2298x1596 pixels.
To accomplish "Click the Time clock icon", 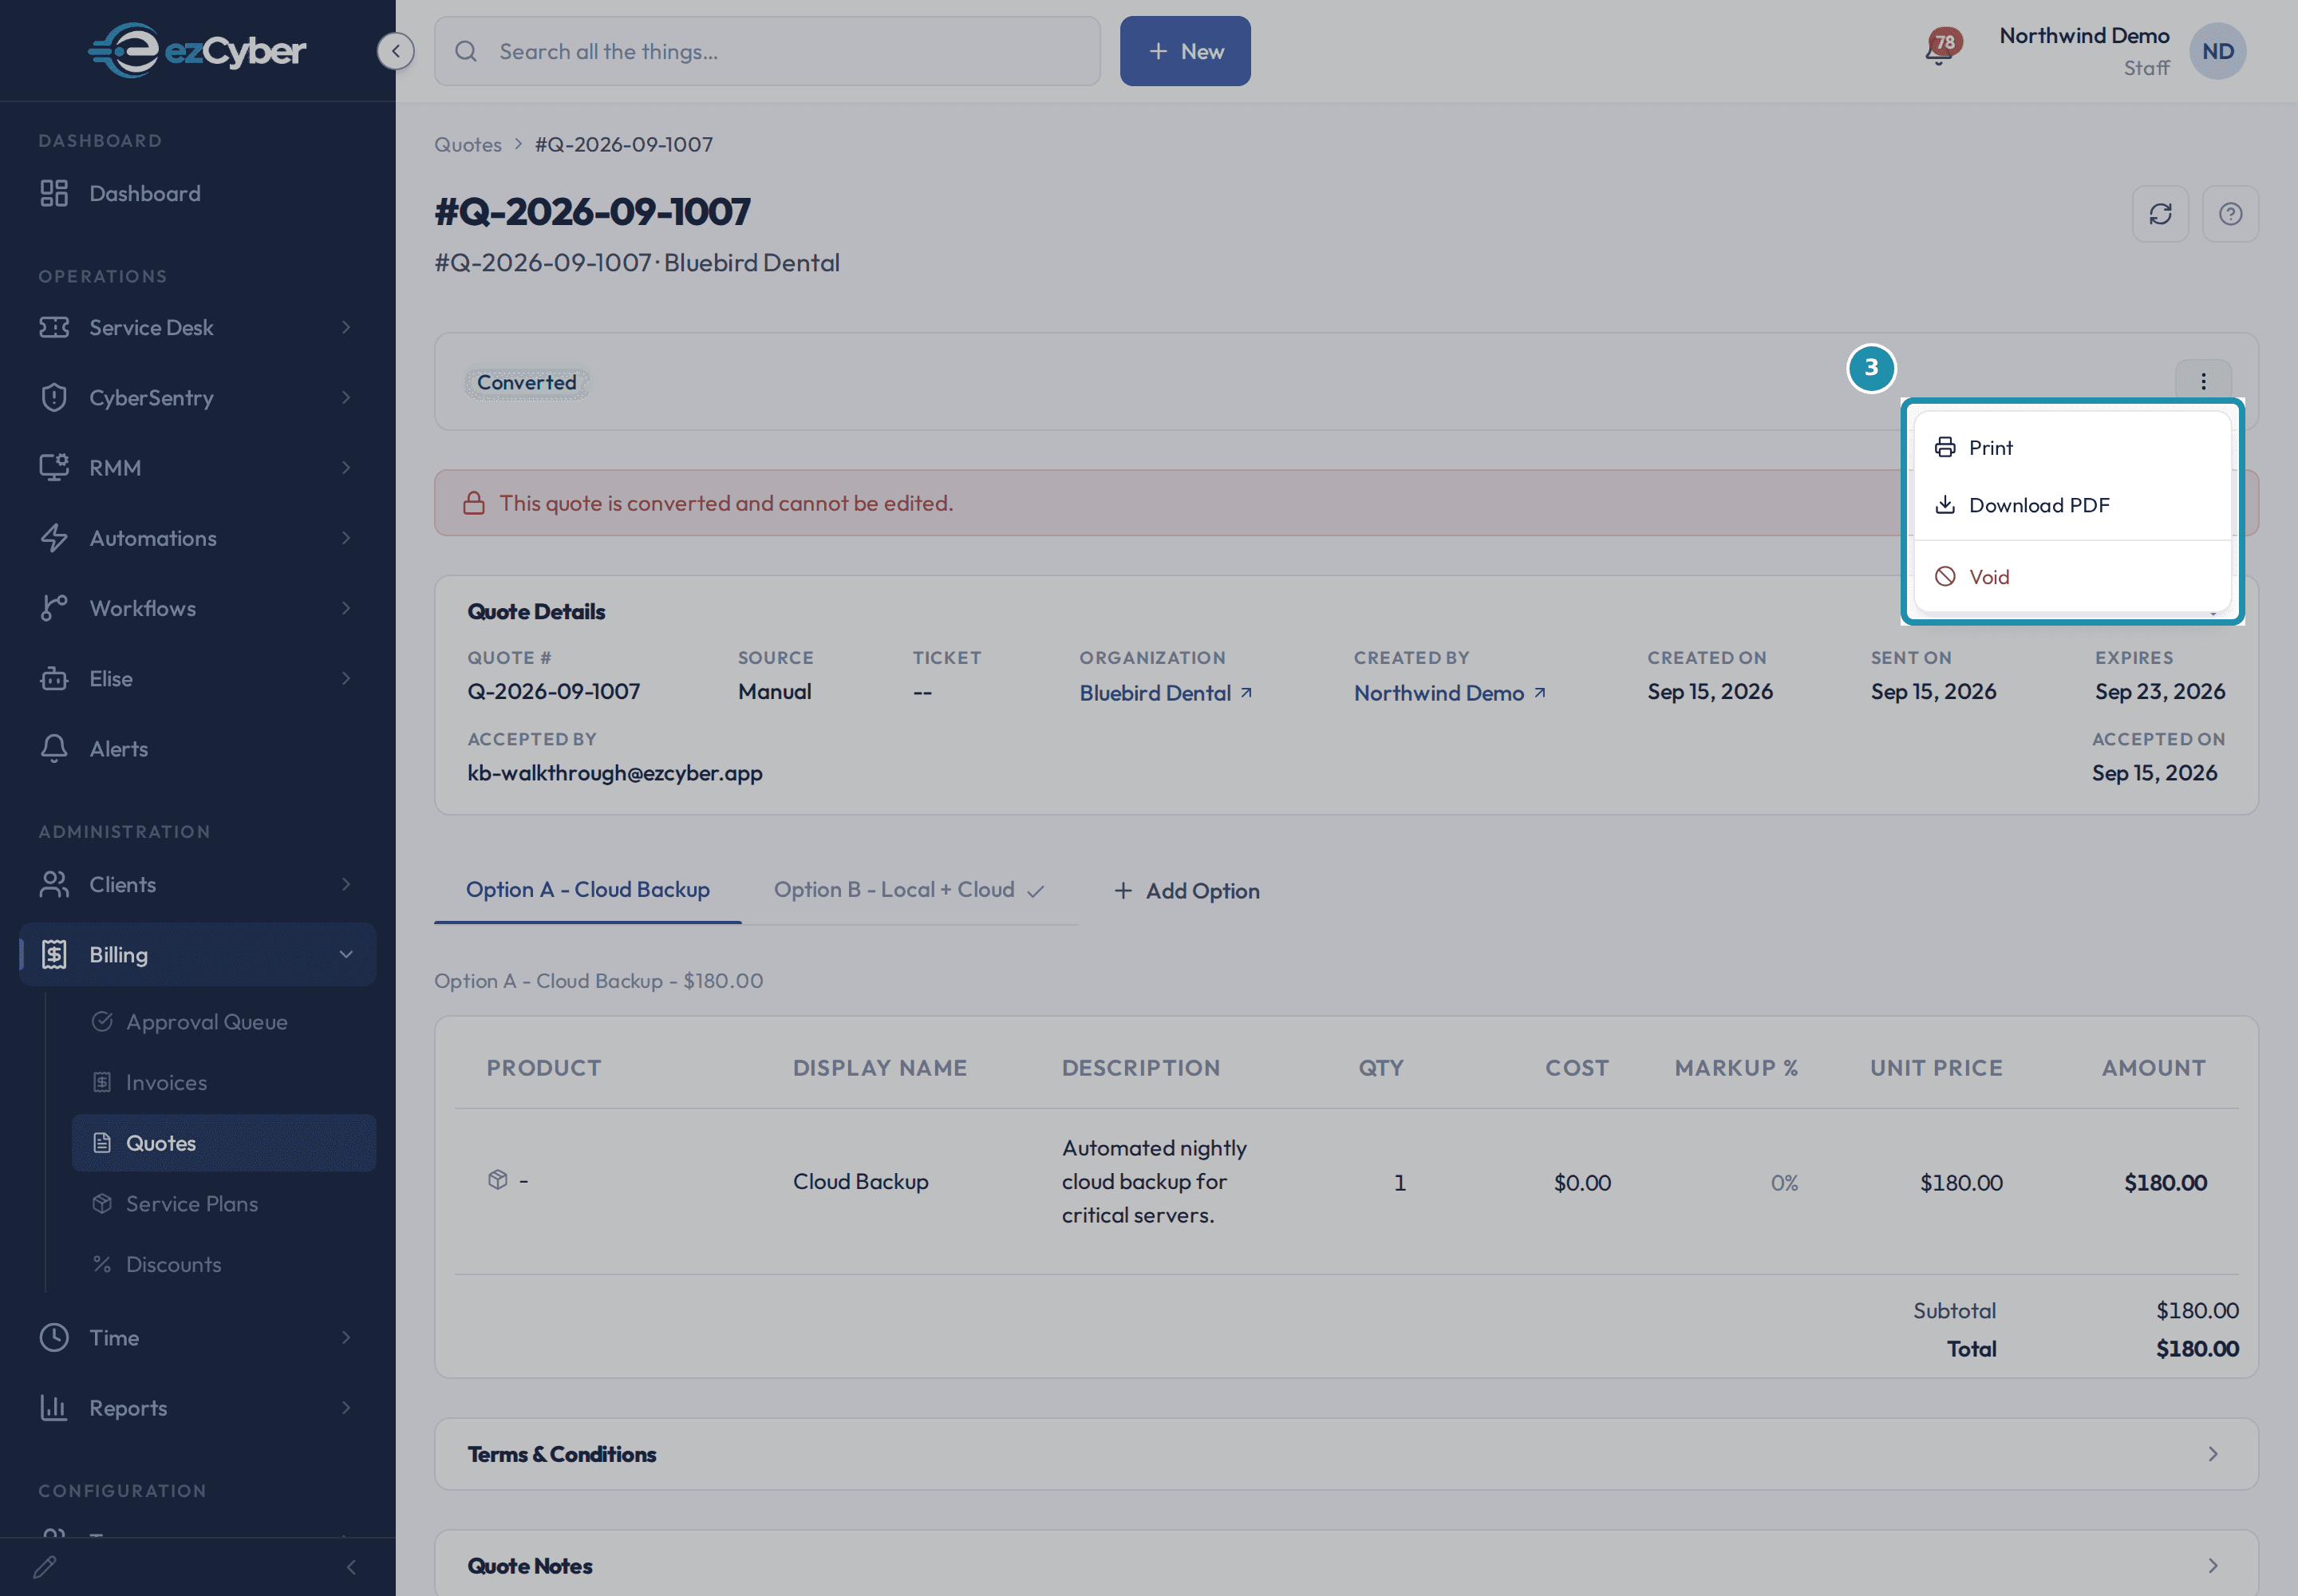I will point(54,1338).
